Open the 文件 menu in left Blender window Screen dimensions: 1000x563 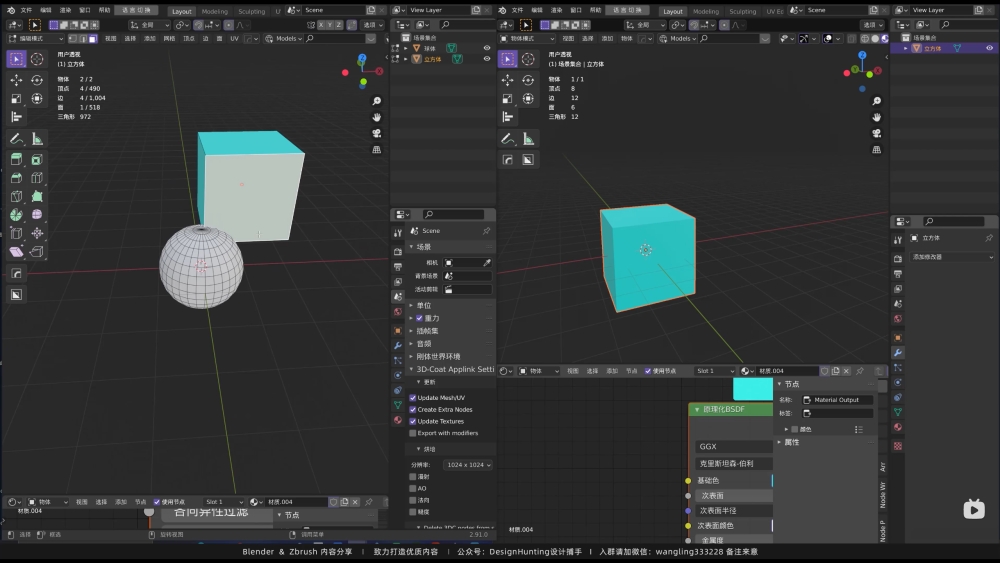[26, 10]
